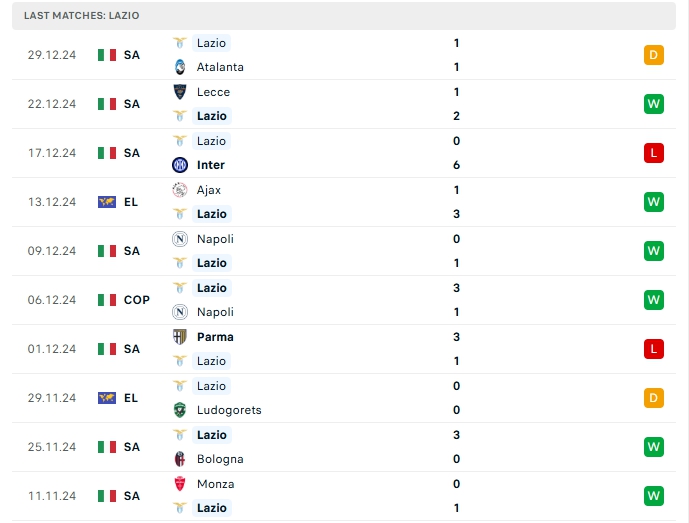This screenshot has width=689, height=523.
Task: Click the Ajax club crest icon
Action: pyautogui.click(x=180, y=190)
